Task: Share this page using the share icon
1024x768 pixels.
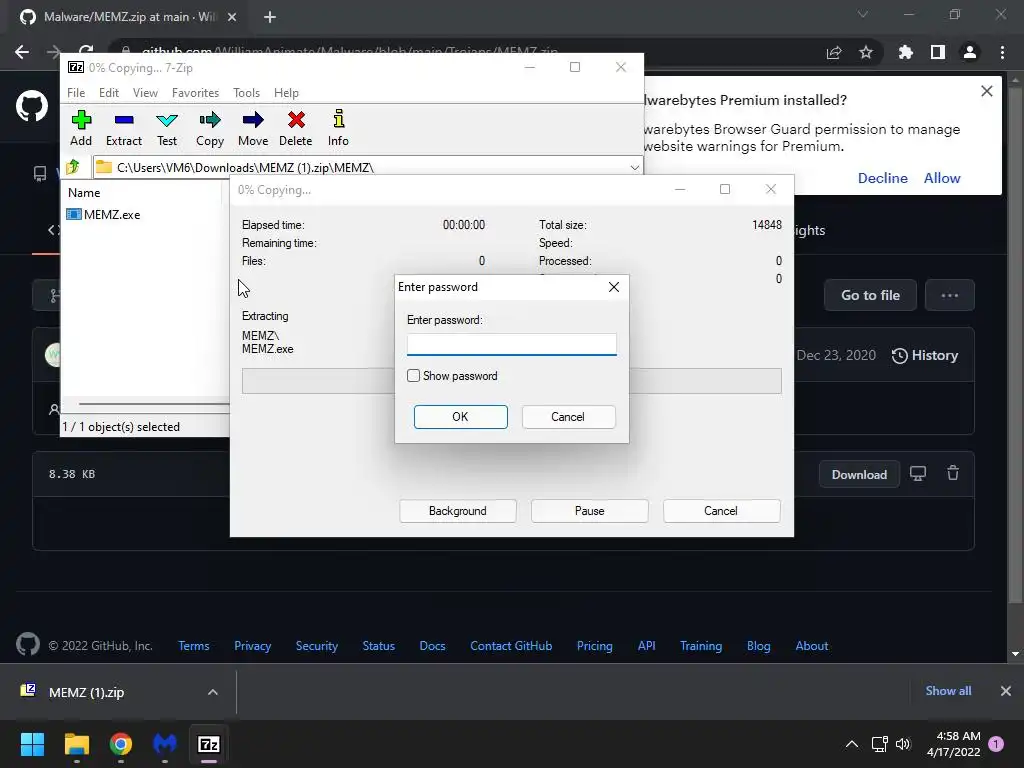Action: click(x=834, y=52)
